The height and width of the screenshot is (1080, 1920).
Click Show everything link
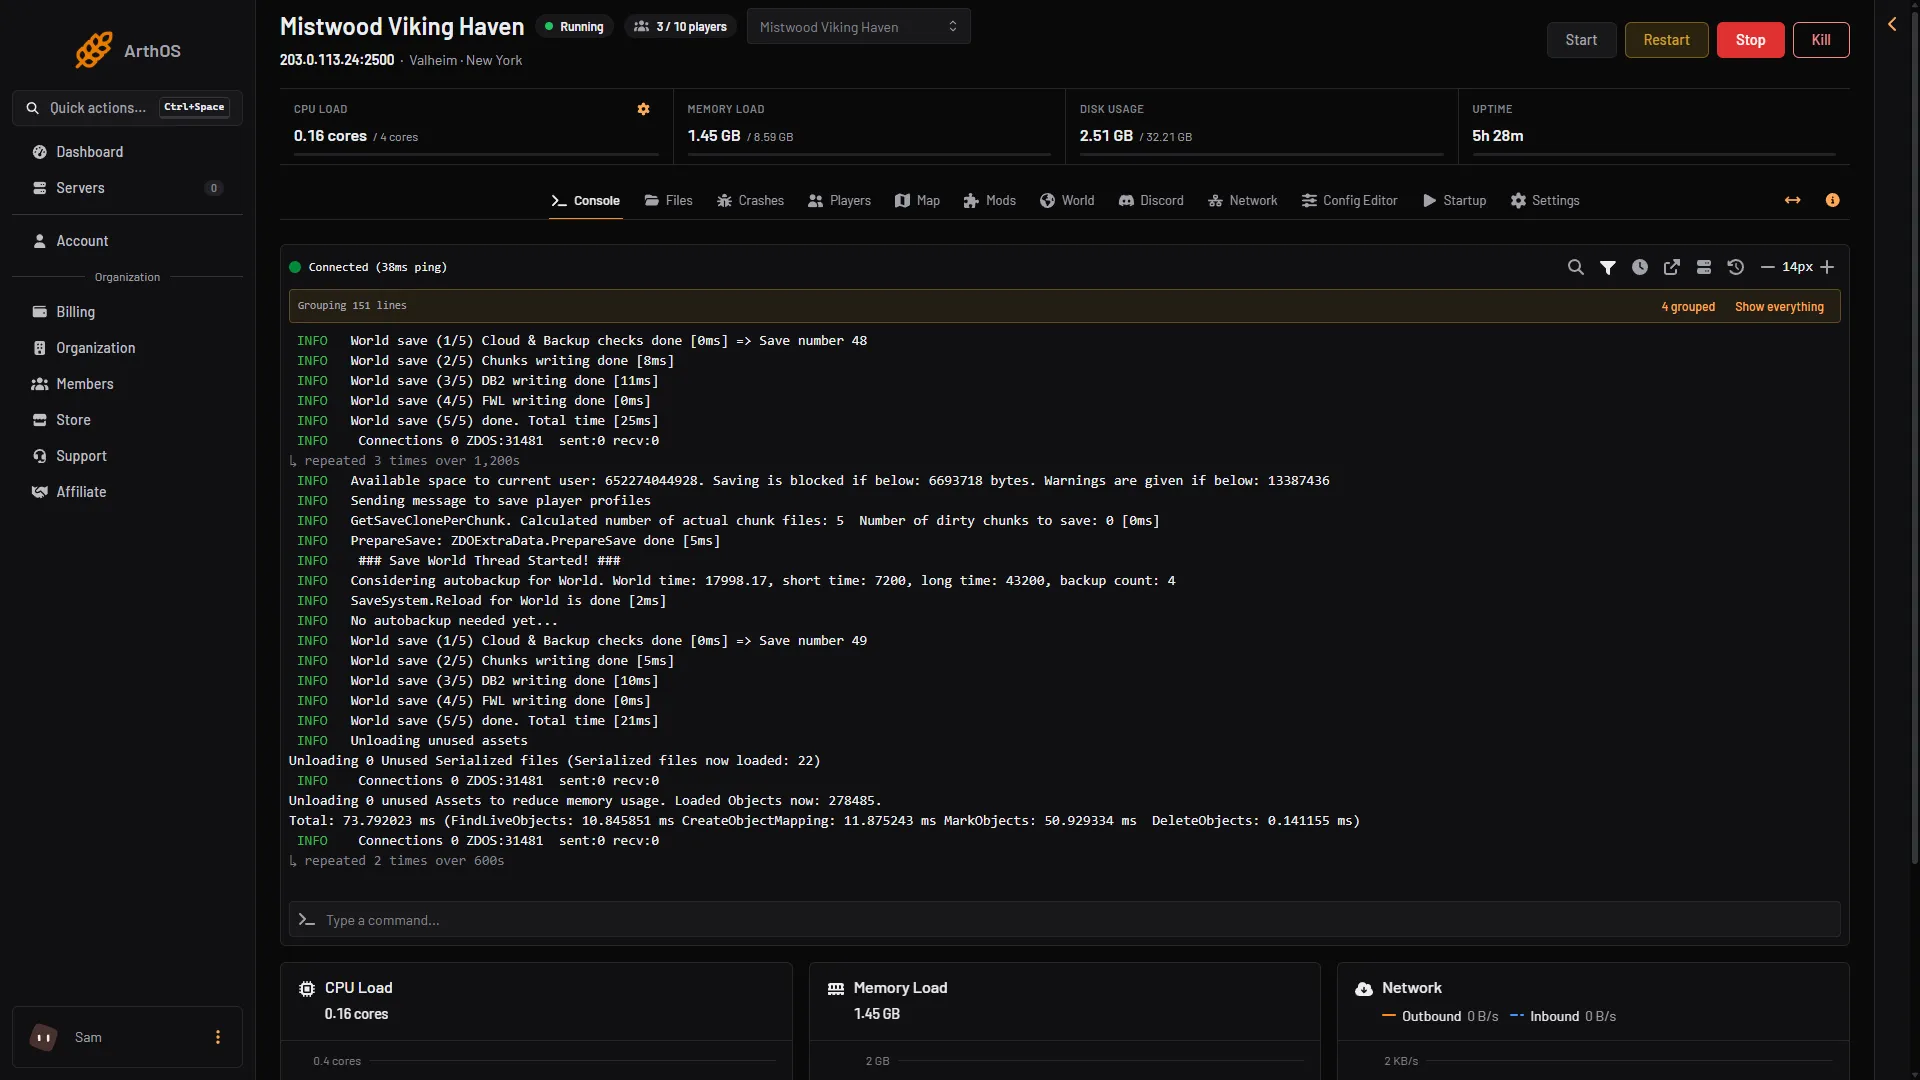1779,307
